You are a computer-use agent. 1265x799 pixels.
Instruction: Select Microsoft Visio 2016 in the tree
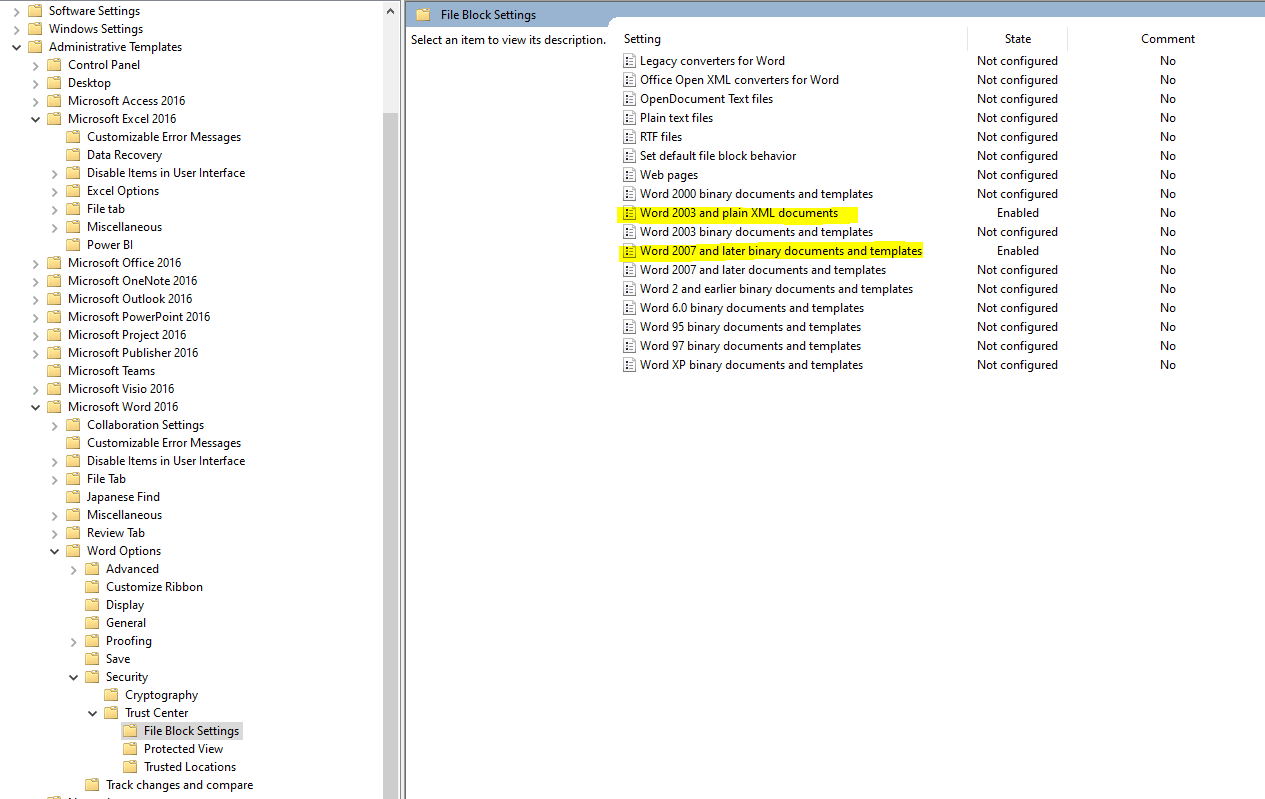point(121,389)
